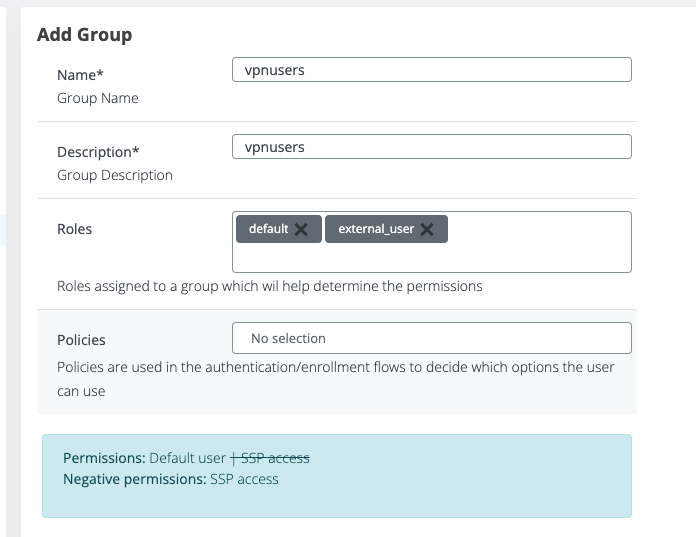Screen dimensions: 696x537
Task: Click the Description* field label
Action: click(x=98, y=152)
